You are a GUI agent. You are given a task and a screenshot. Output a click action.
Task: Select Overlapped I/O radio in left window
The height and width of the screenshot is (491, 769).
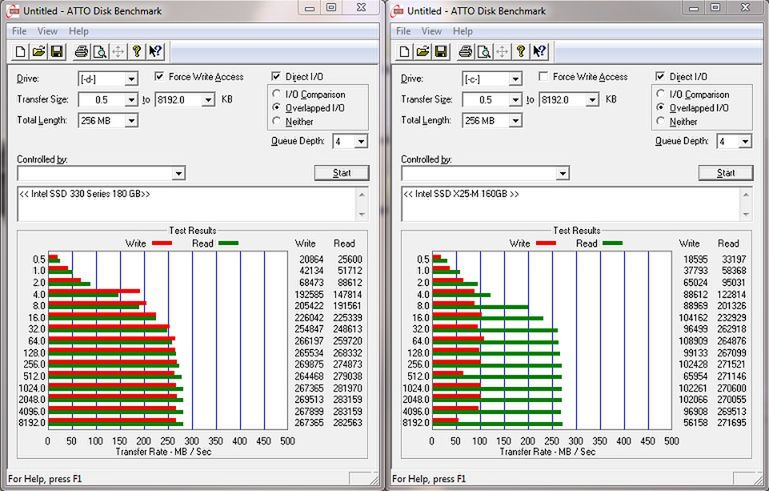[x=277, y=107]
